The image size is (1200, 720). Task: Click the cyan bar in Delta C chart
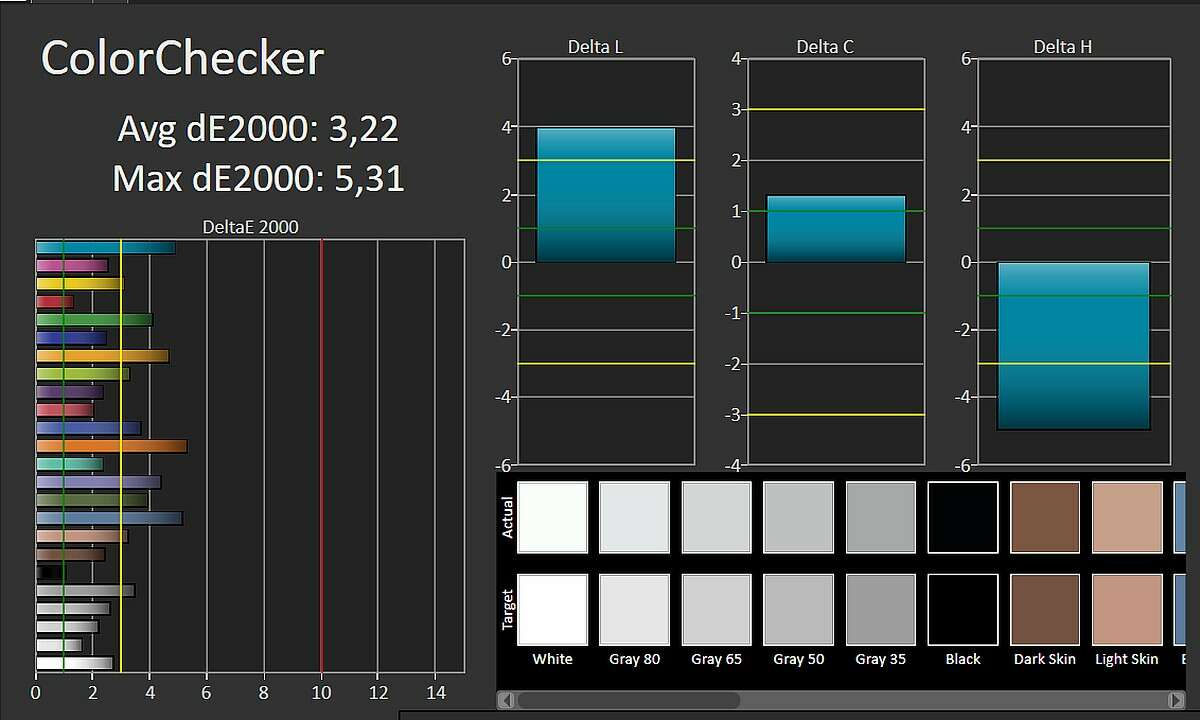click(x=836, y=229)
